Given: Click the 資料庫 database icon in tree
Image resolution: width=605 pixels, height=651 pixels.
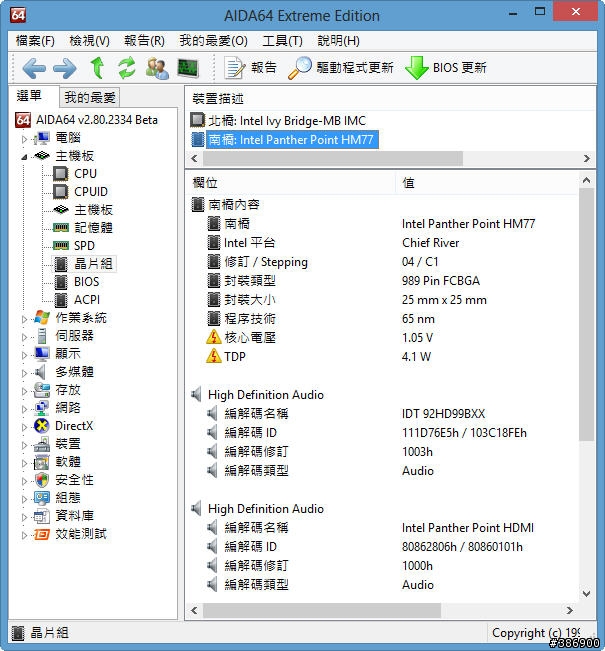Looking at the screenshot, I should tap(42, 516).
